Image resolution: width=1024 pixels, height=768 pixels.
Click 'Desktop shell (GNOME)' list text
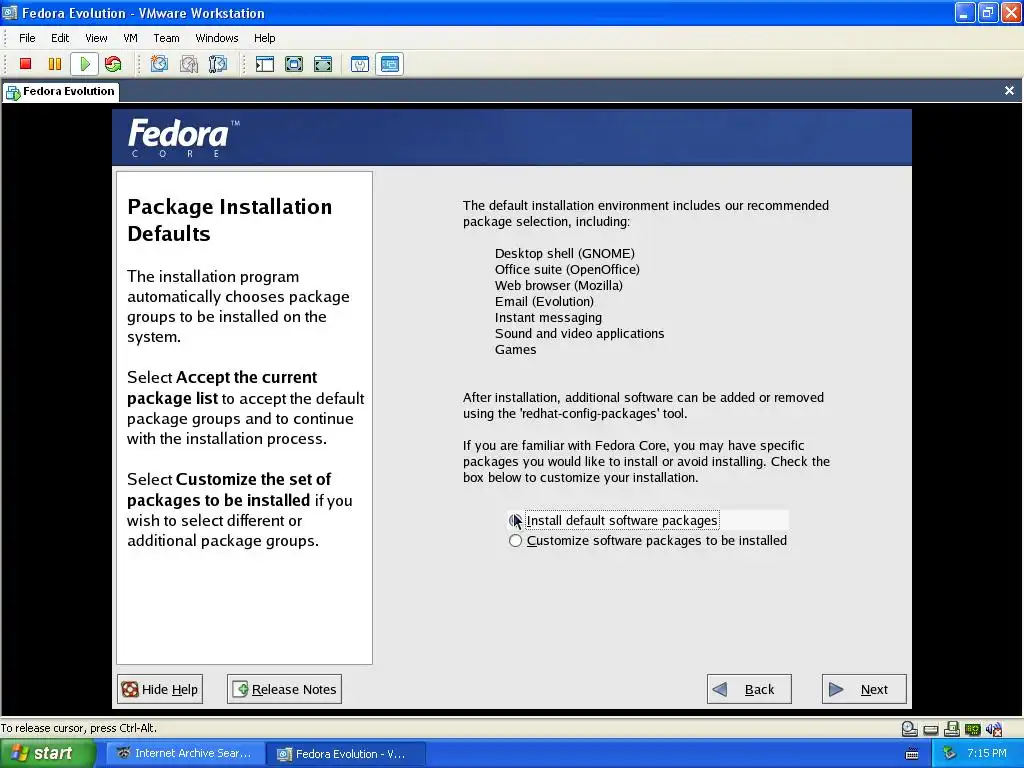tap(564, 253)
